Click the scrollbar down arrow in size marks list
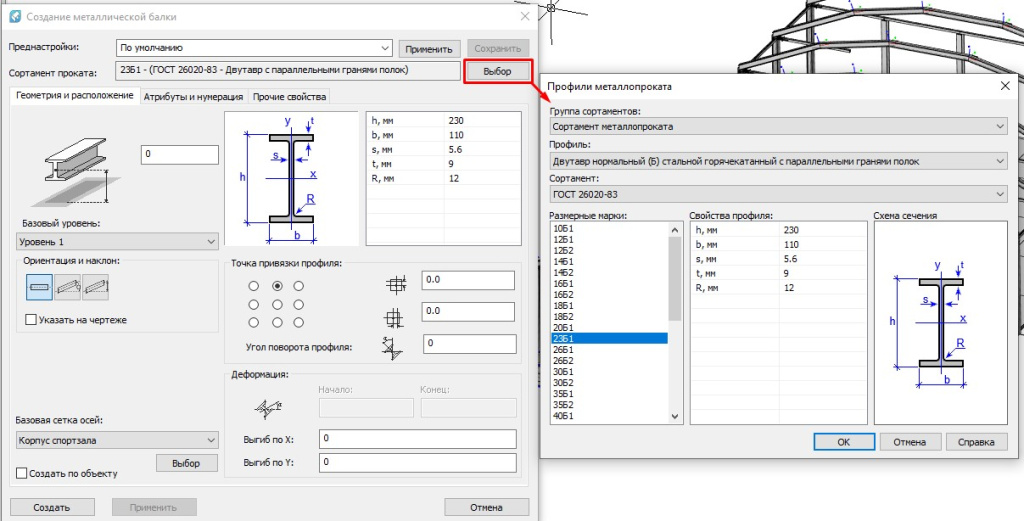This screenshot has width=1024, height=521. 675,417
